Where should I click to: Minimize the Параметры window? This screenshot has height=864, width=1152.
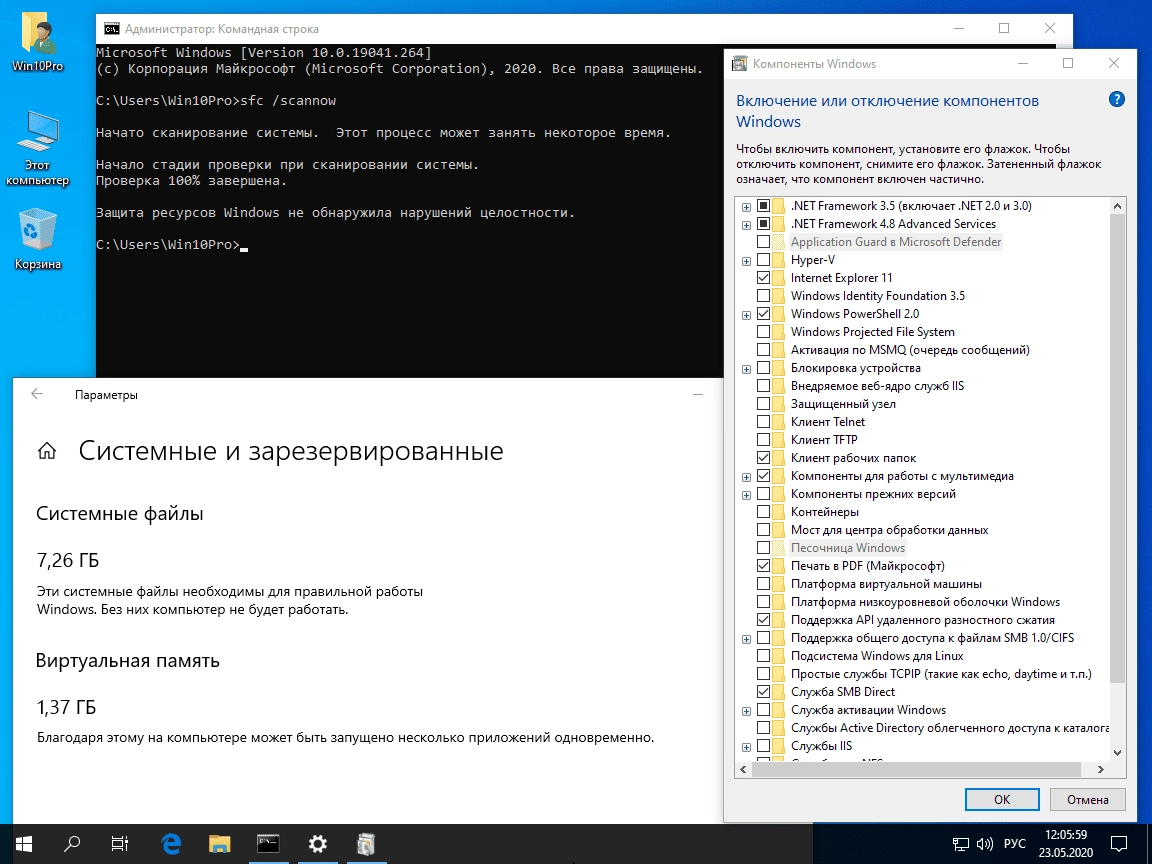pos(698,395)
